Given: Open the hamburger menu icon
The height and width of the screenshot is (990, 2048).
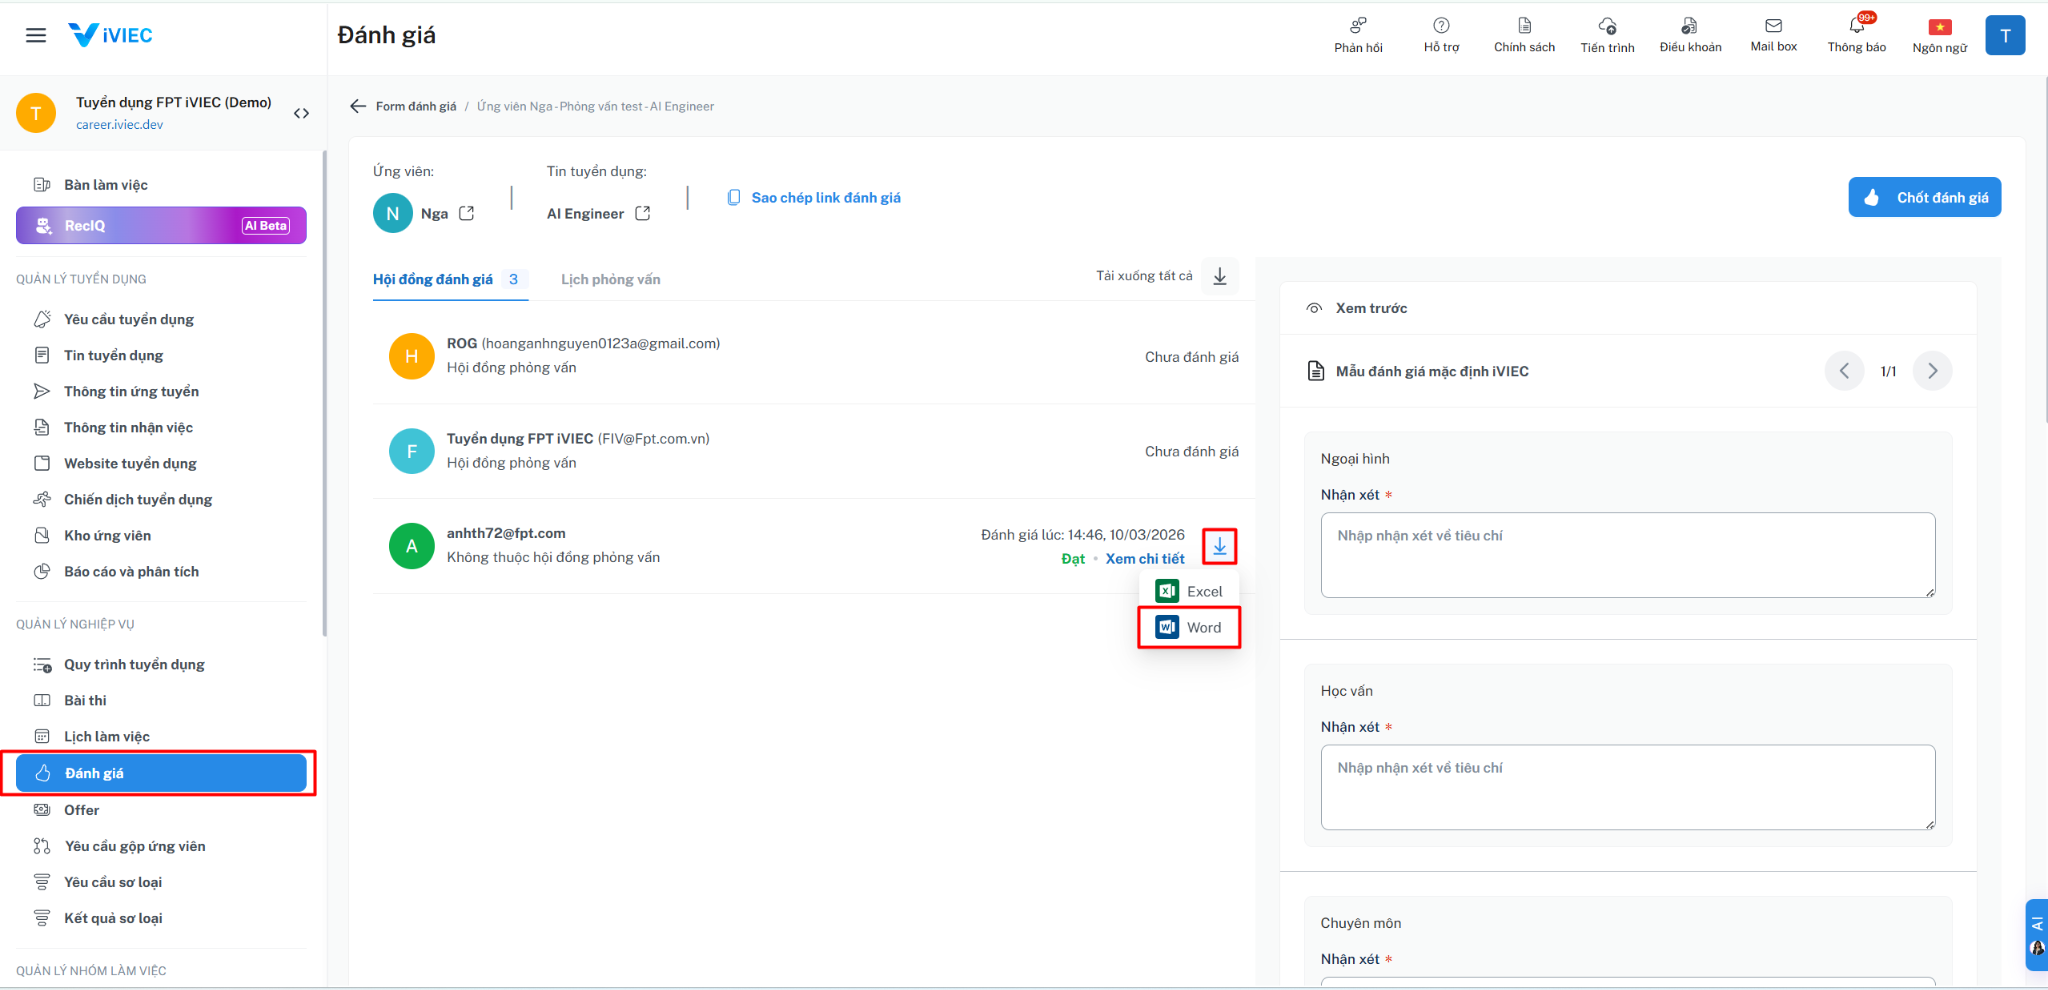Looking at the screenshot, I should tap(36, 35).
